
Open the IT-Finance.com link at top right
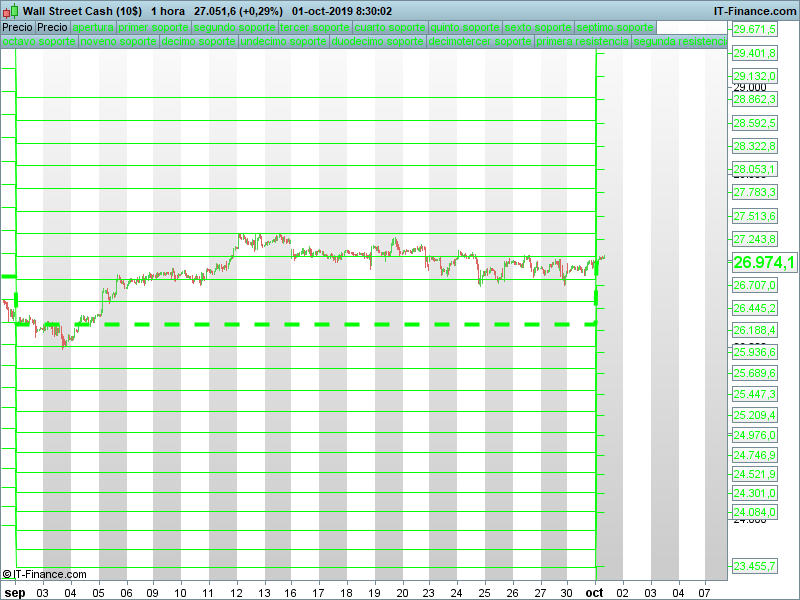(x=753, y=10)
